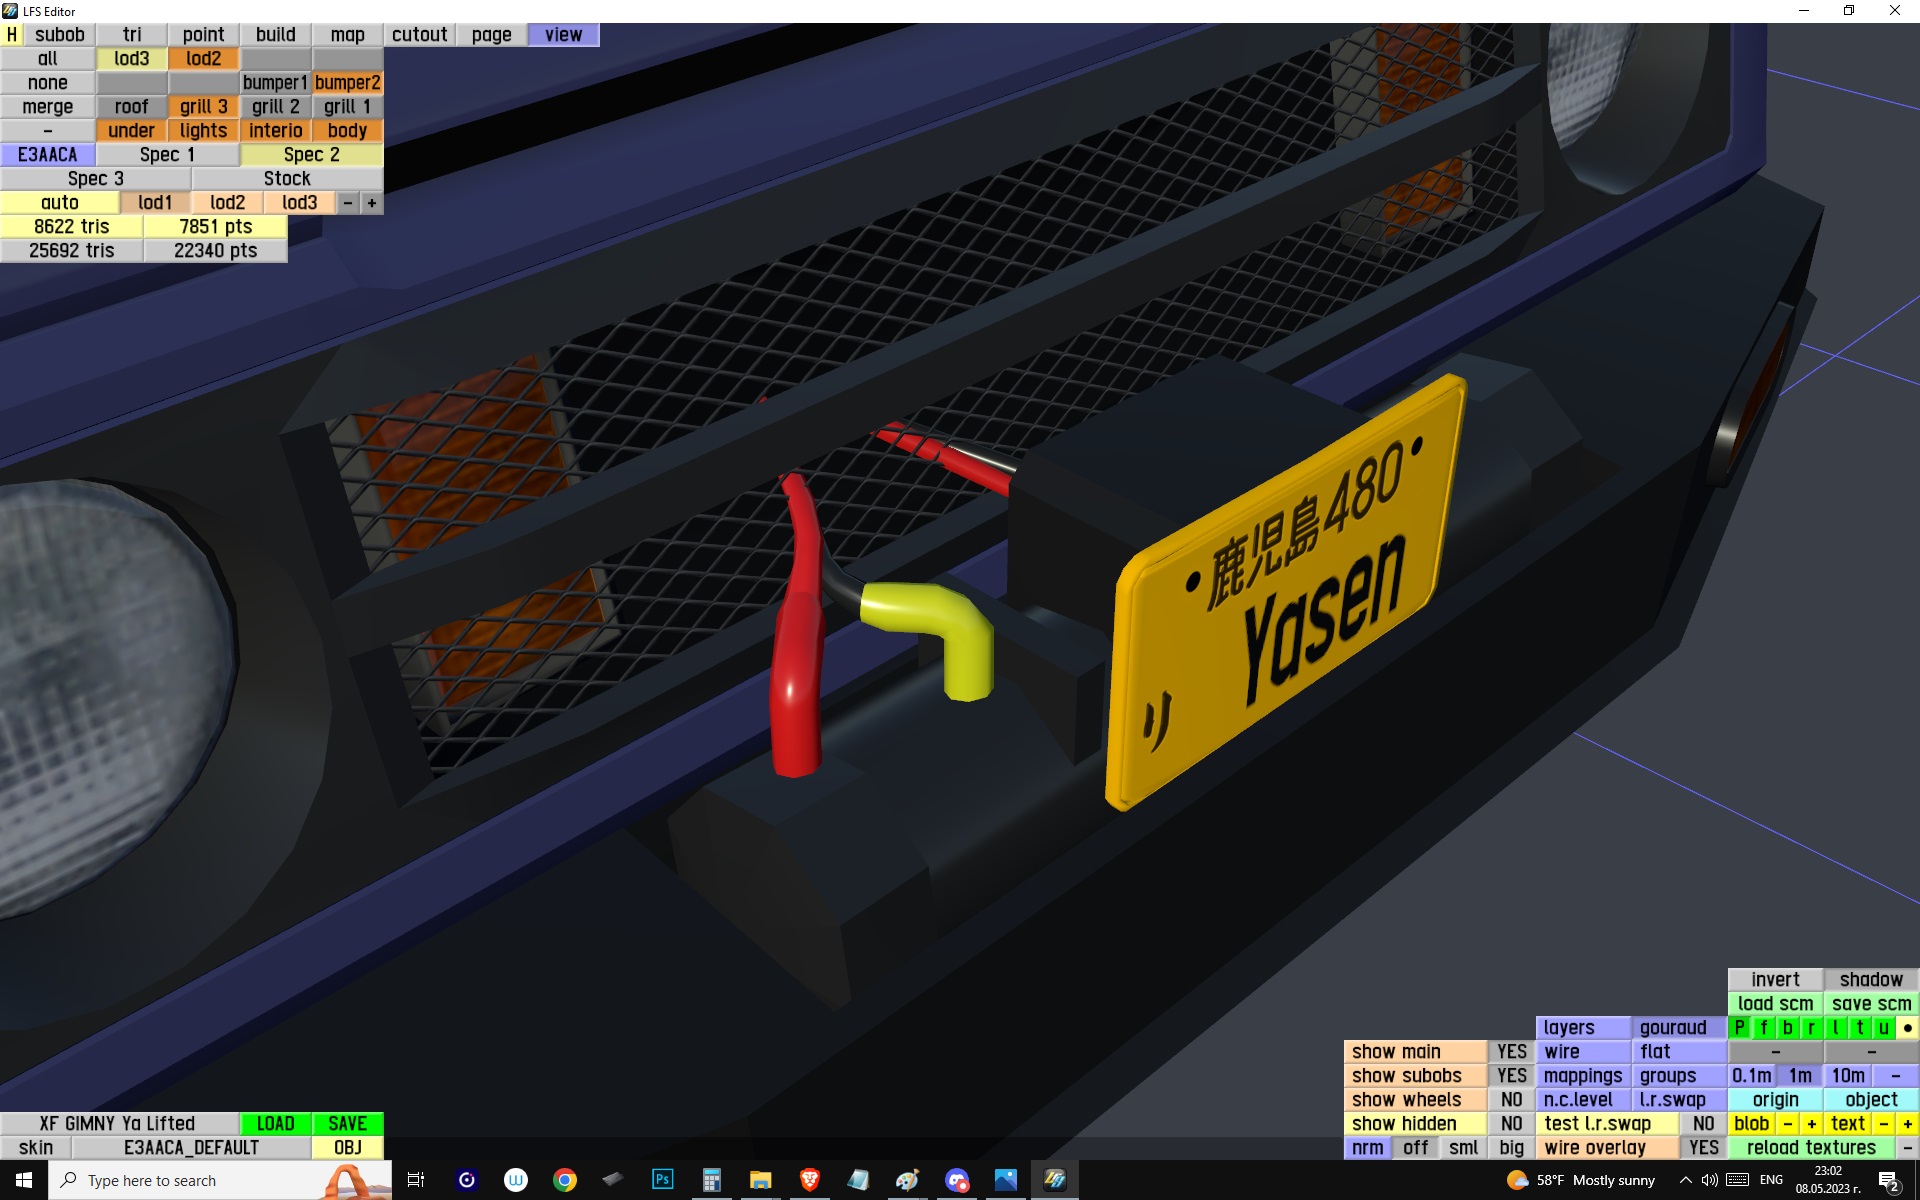Click the black dot button beside 'u'
The height and width of the screenshot is (1200, 1920).
coord(1907,1027)
